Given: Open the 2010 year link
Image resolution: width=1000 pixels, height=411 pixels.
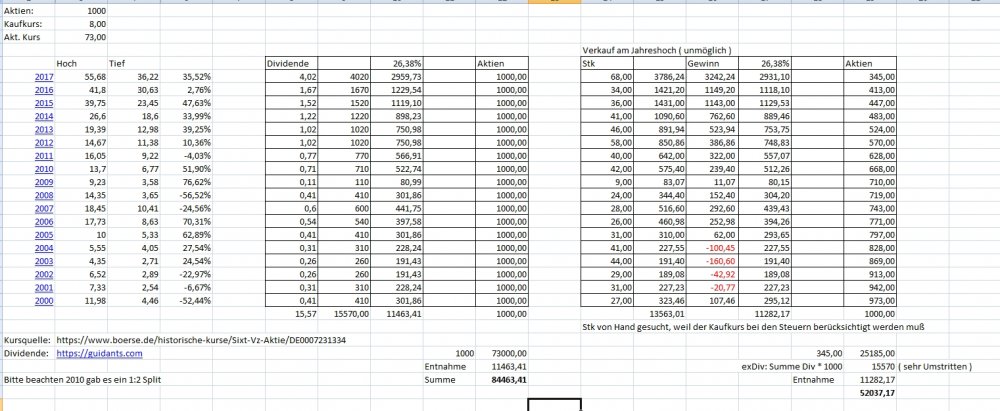Looking at the screenshot, I should (44, 169).
